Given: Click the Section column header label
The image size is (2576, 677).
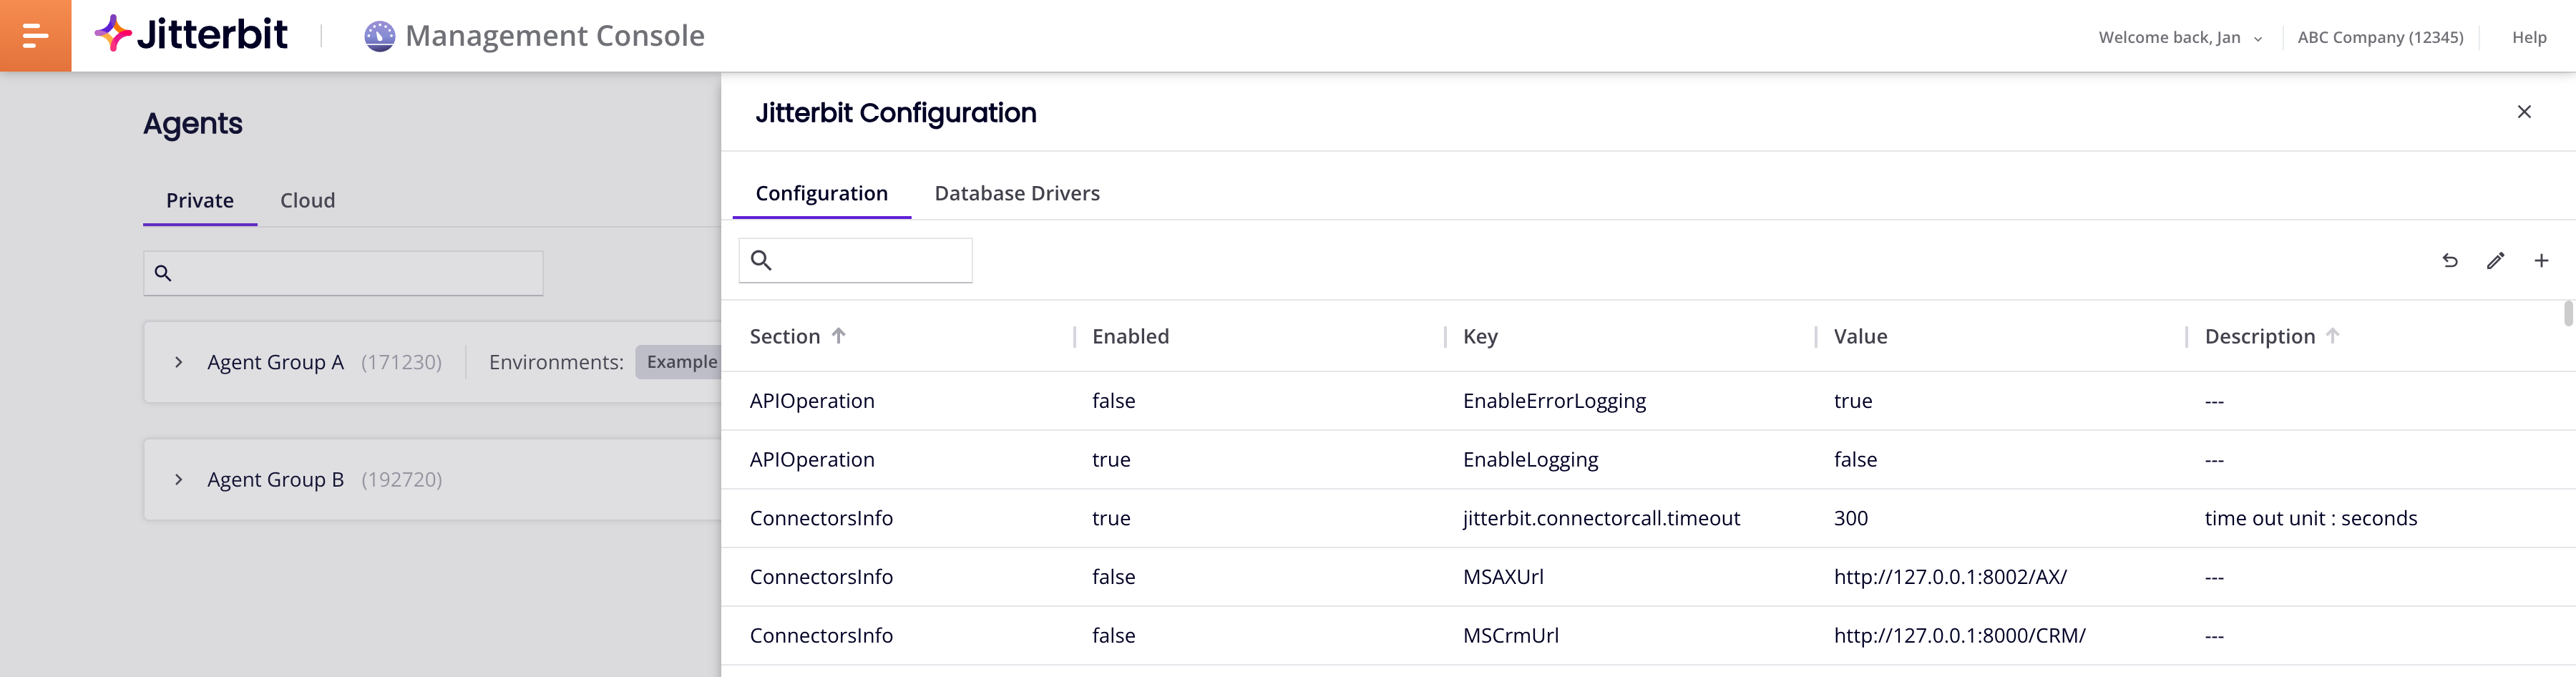Looking at the screenshot, I should pos(785,336).
